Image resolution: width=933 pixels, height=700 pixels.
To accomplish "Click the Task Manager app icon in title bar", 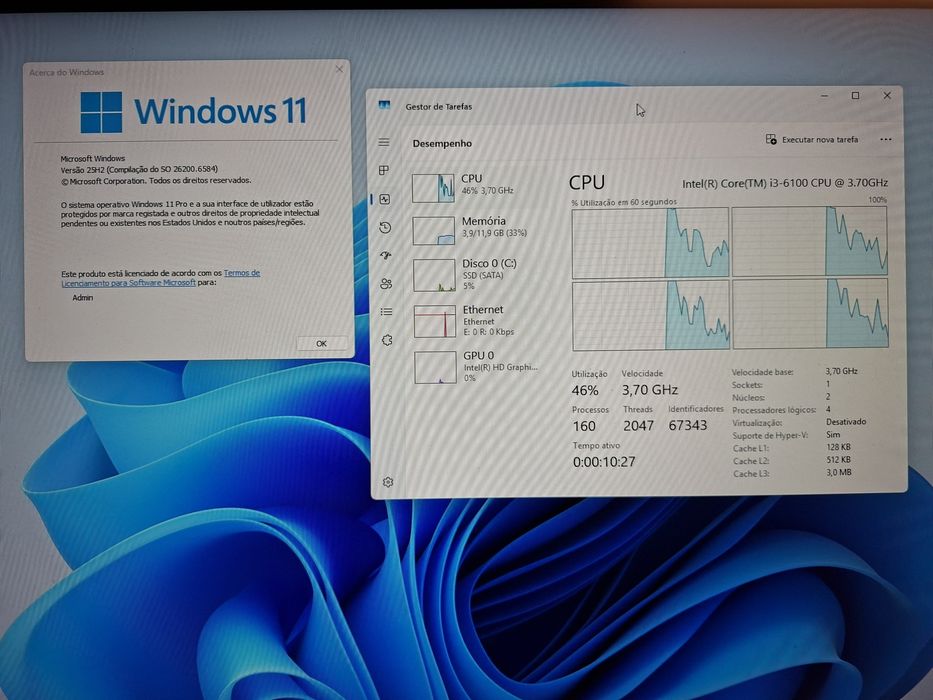I will pos(384,105).
